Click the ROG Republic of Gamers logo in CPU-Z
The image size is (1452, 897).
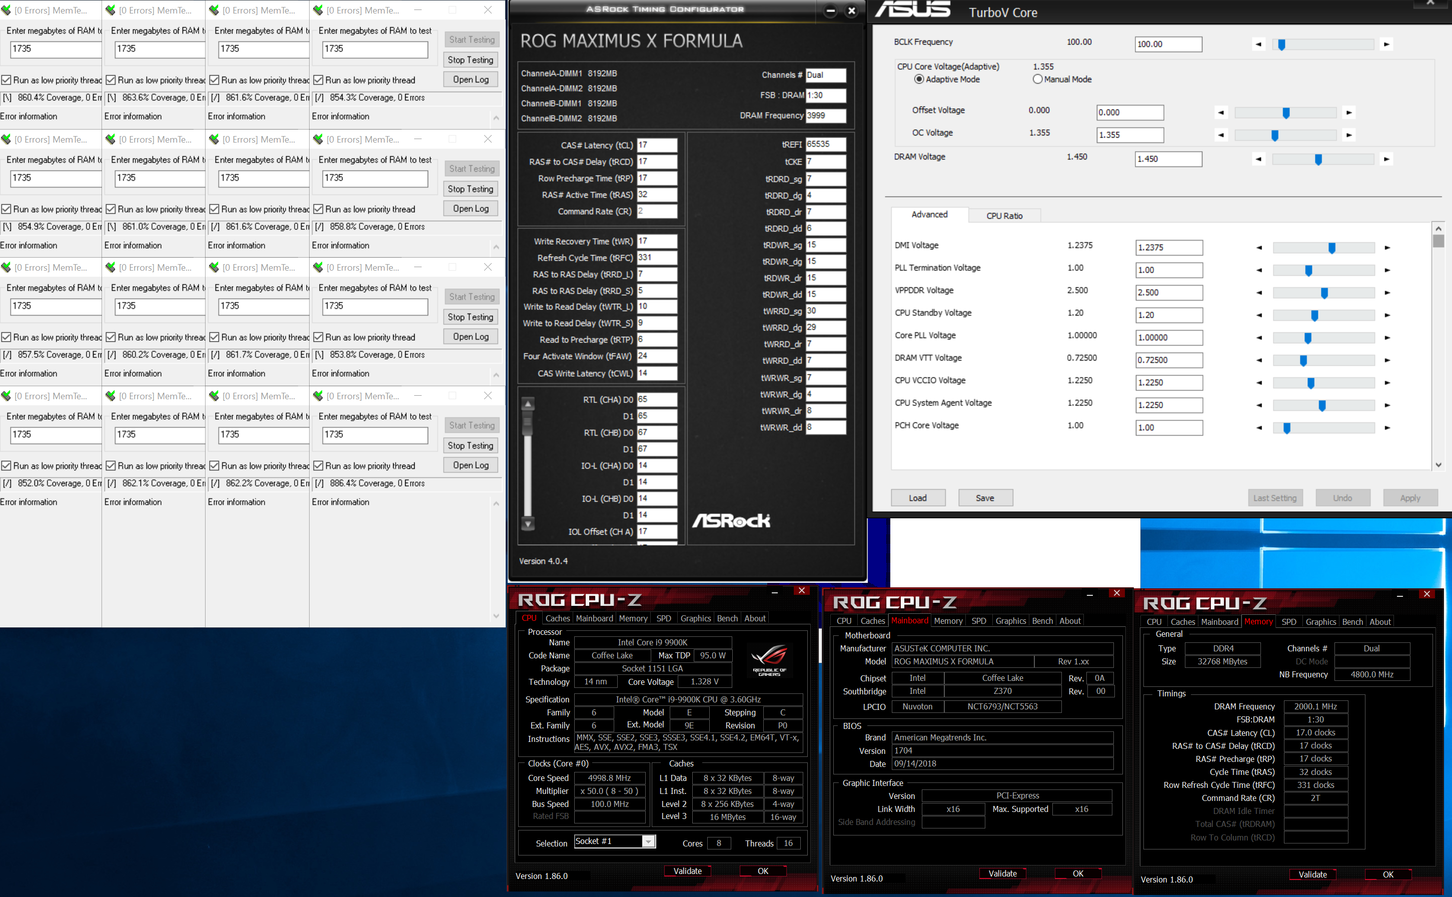click(769, 659)
